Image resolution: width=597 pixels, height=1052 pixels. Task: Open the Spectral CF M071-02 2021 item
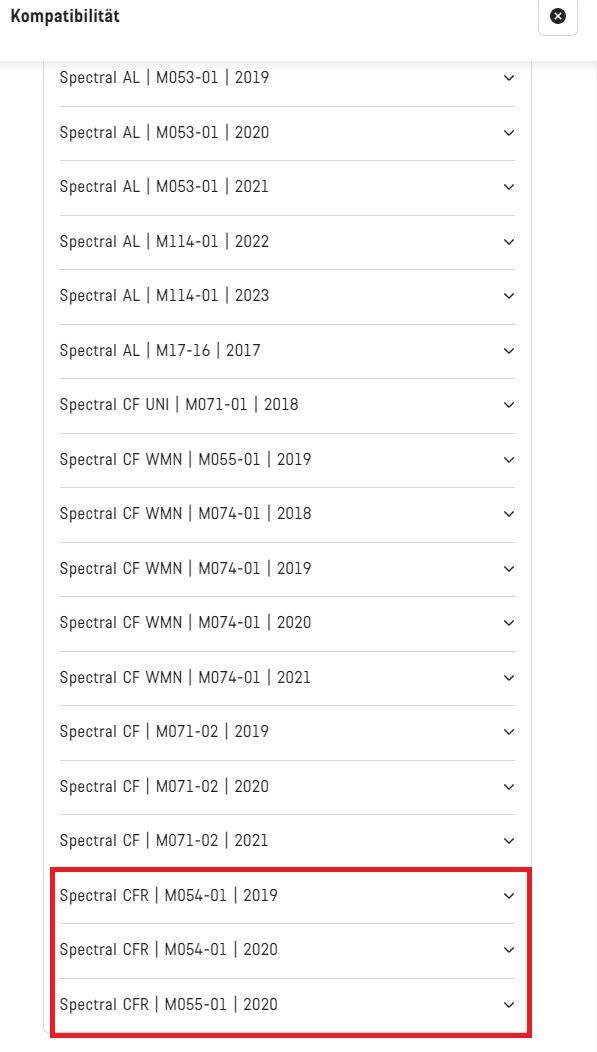[288, 841]
